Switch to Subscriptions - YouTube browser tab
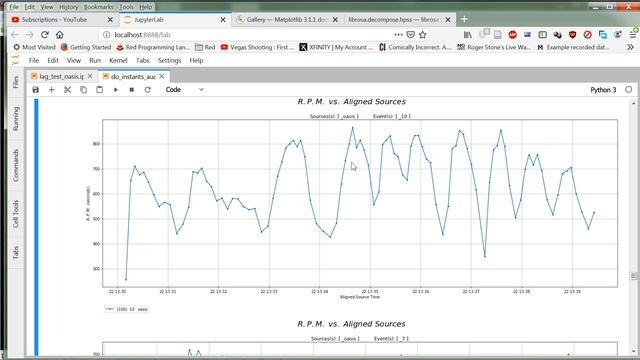Image resolution: width=640 pixels, height=360 pixels. point(54,20)
